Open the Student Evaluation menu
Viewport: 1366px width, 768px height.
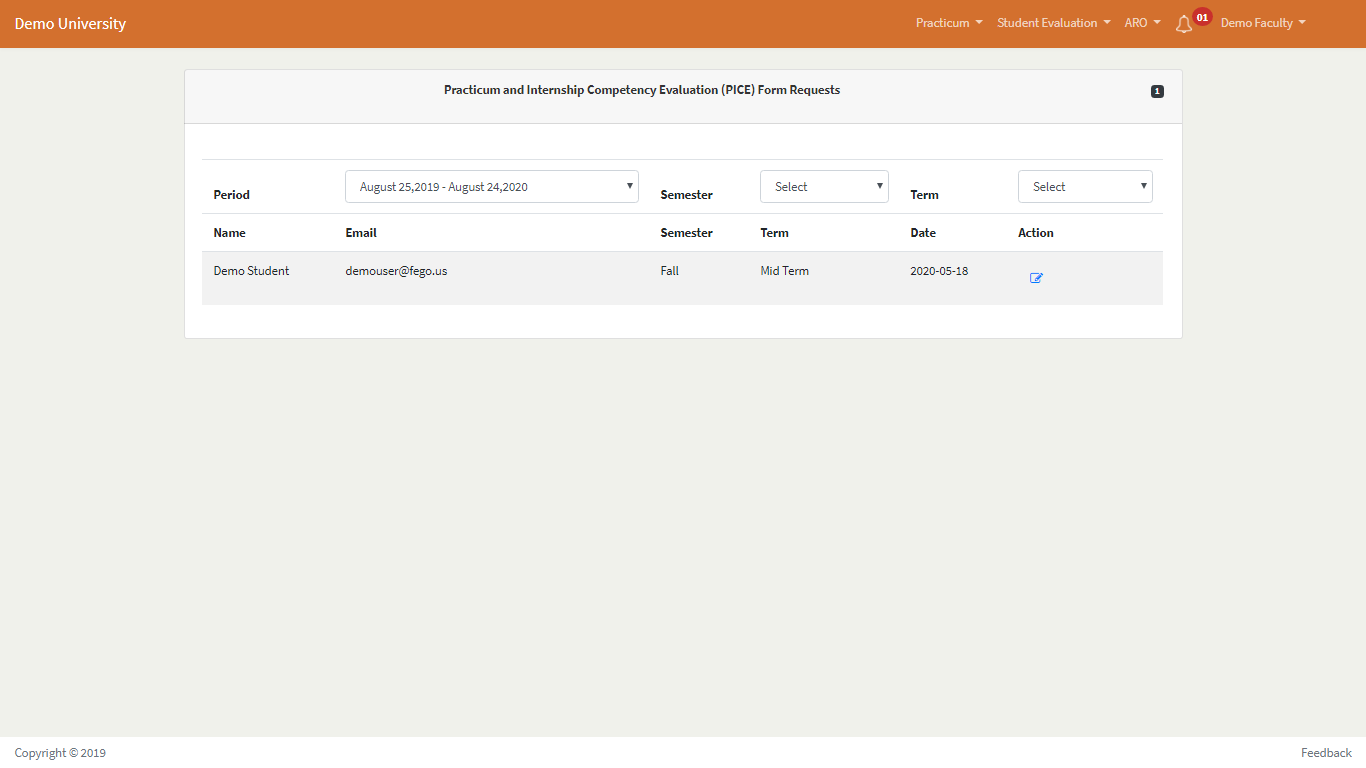tap(1047, 22)
